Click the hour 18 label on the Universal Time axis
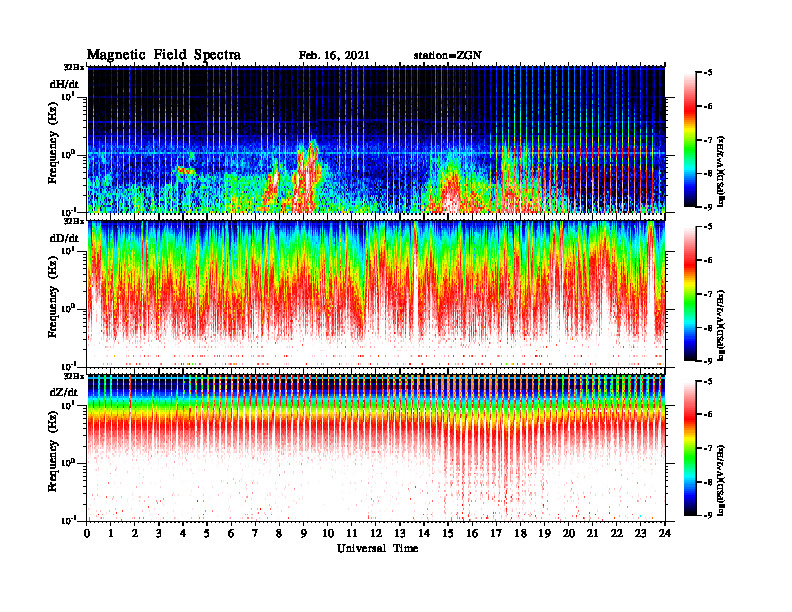Screen dimensions: 792x612 (520, 534)
